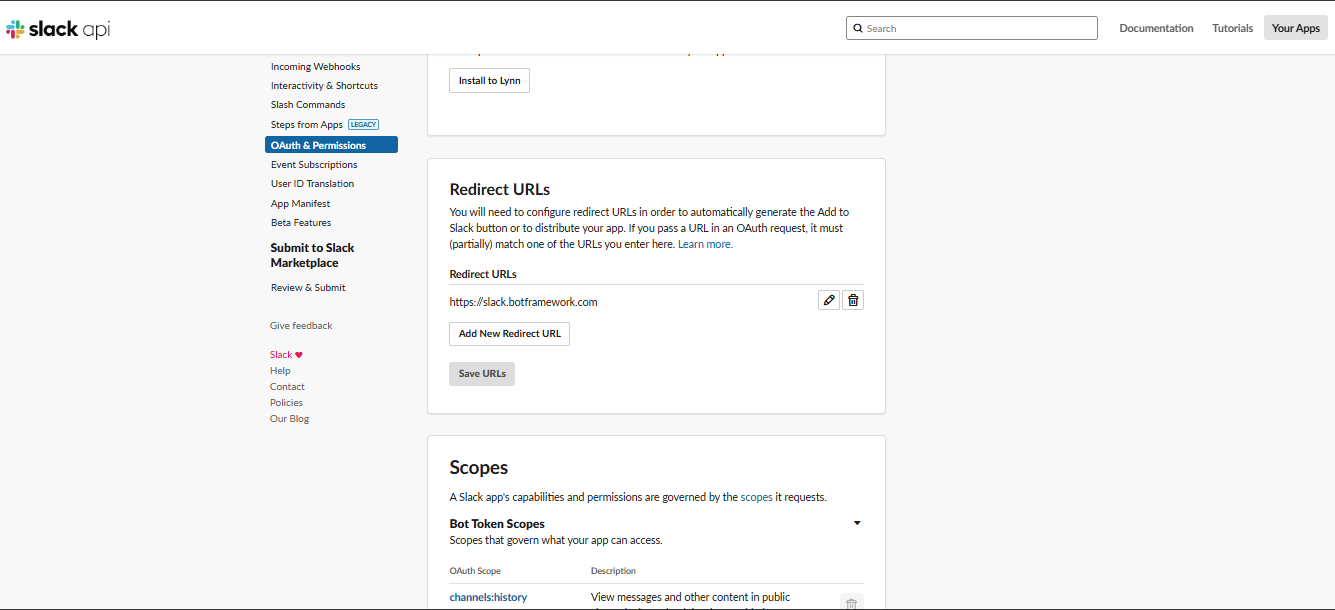Viewport: 1335px width, 610px height.
Task: Collapse the Bot Token Scopes section
Action: coord(856,522)
